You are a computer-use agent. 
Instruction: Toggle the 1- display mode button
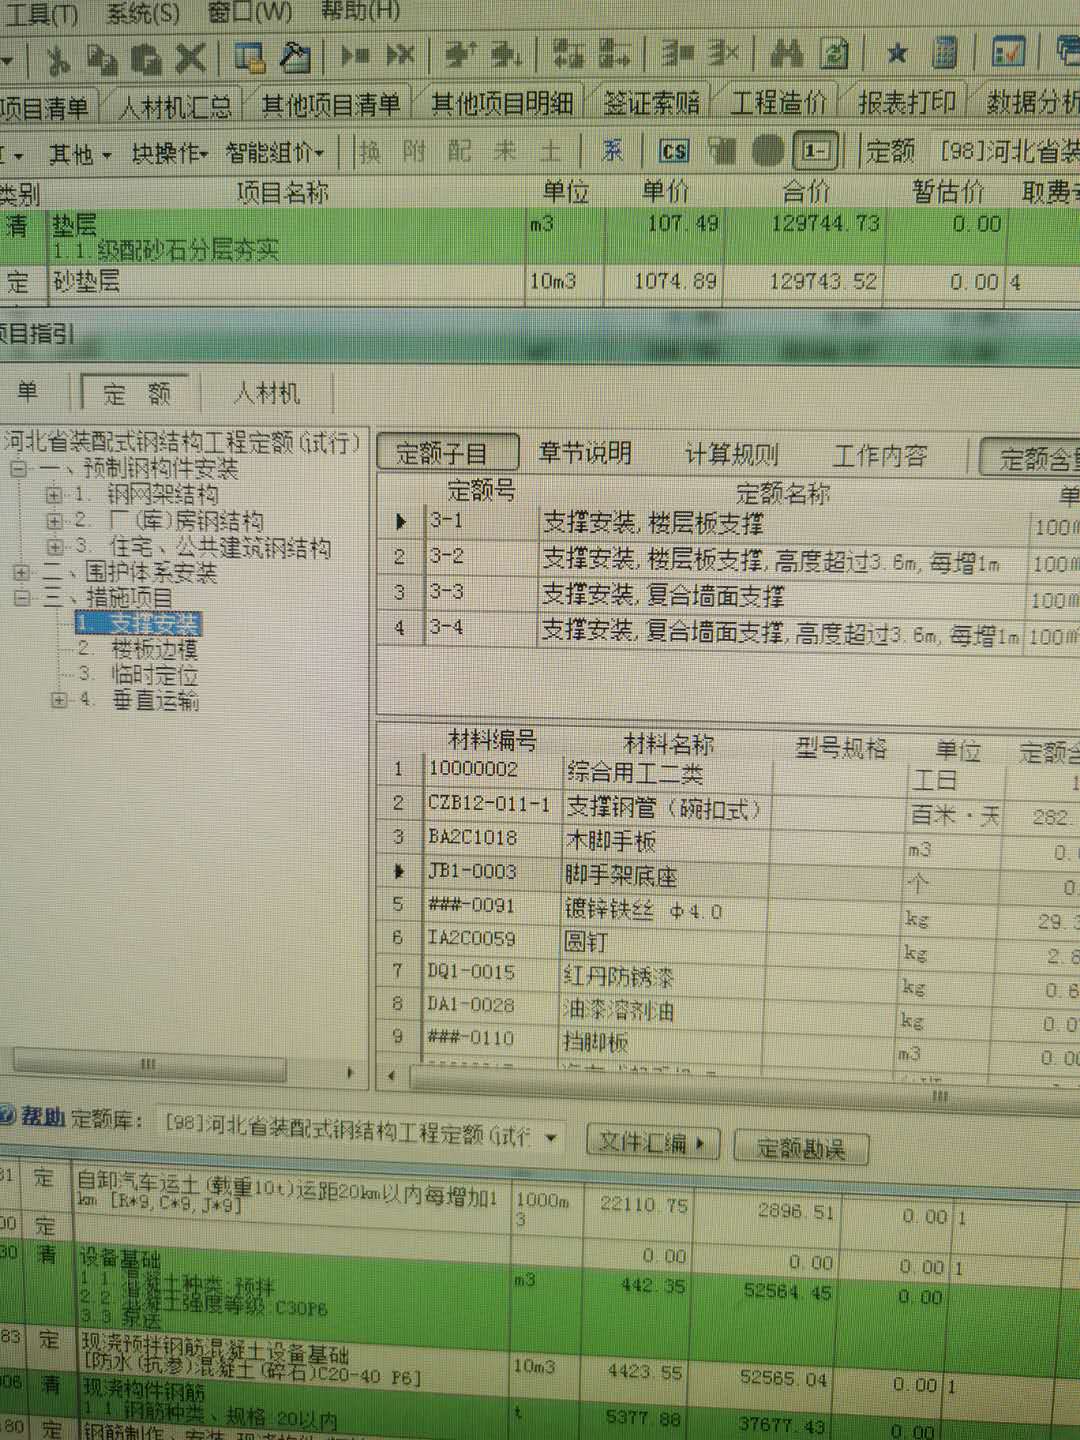pos(815,151)
